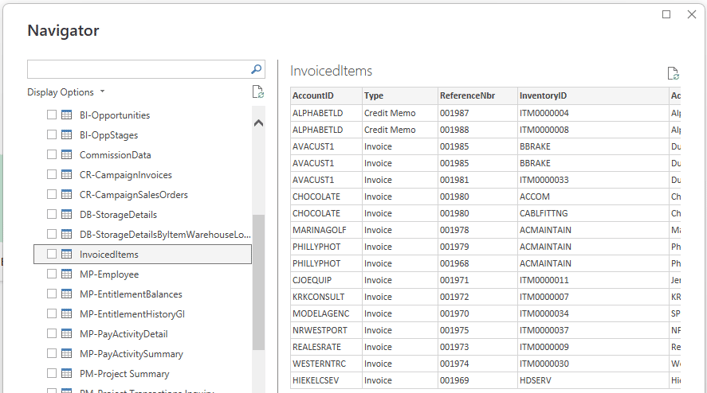Click the table icon next to MP-Employee

tap(66, 274)
